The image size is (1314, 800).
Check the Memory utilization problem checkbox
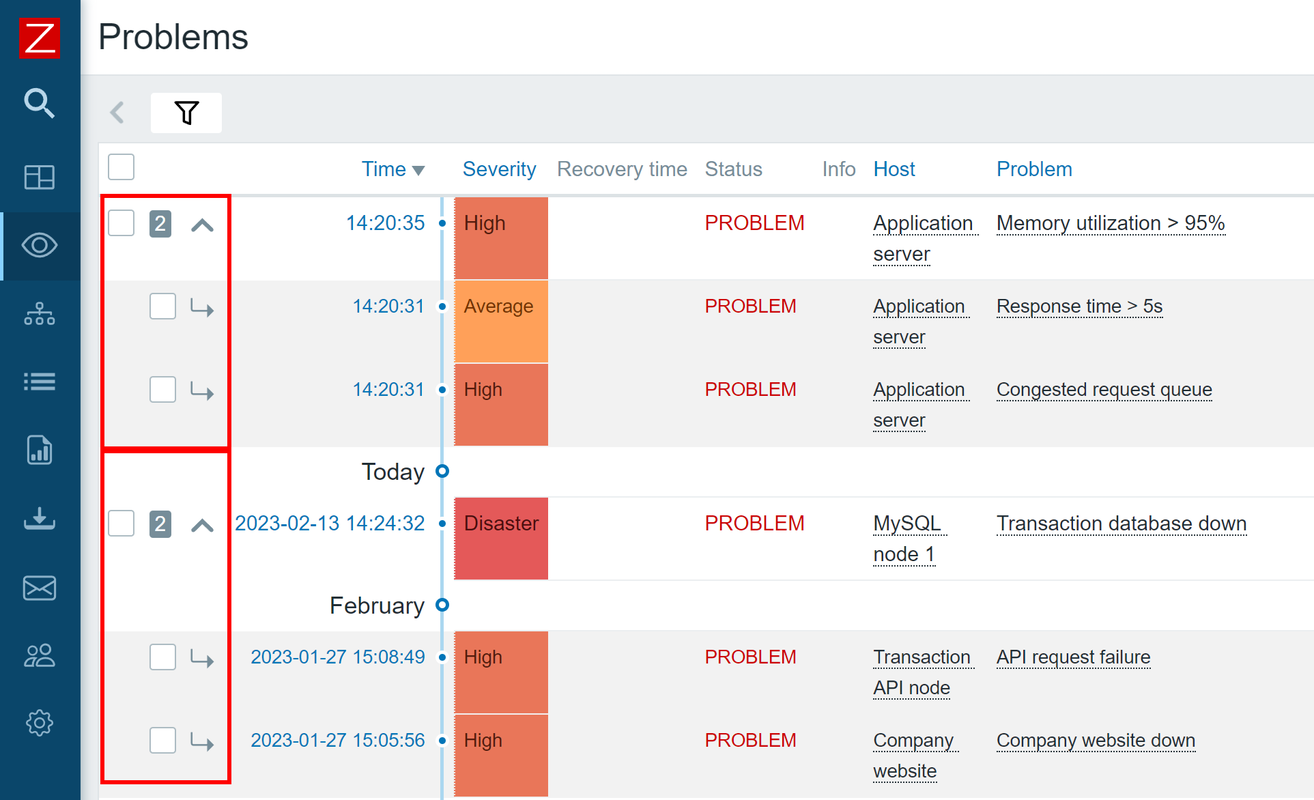121,223
